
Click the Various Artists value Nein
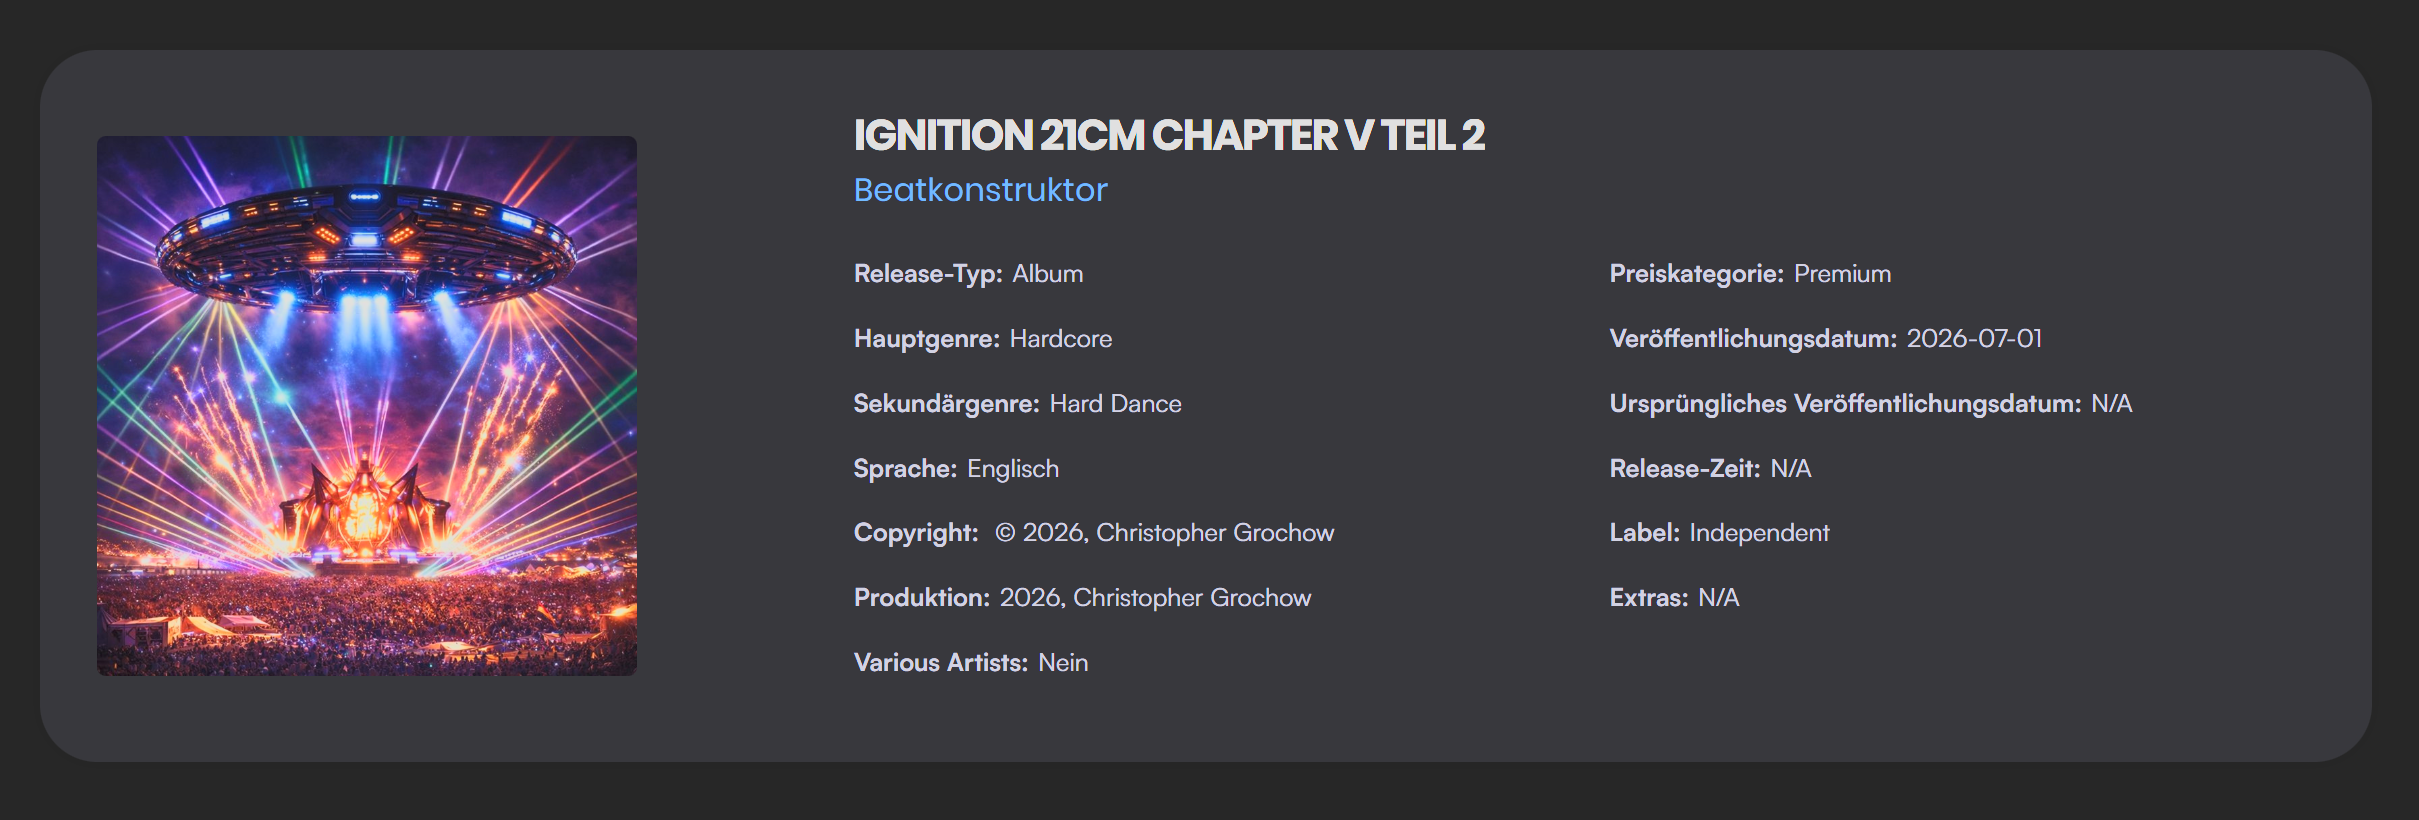click(1063, 663)
